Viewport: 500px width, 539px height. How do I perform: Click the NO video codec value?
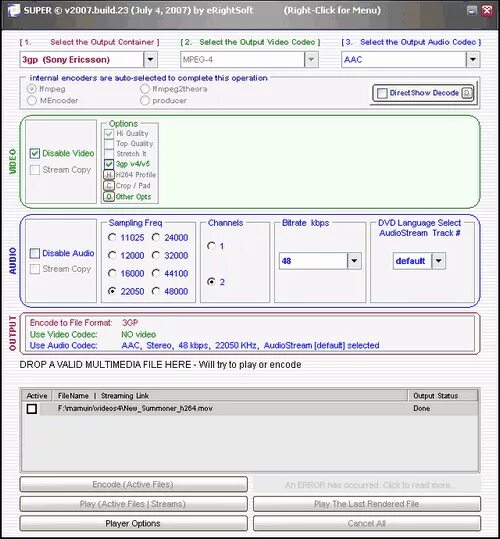click(x=138, y=334)
